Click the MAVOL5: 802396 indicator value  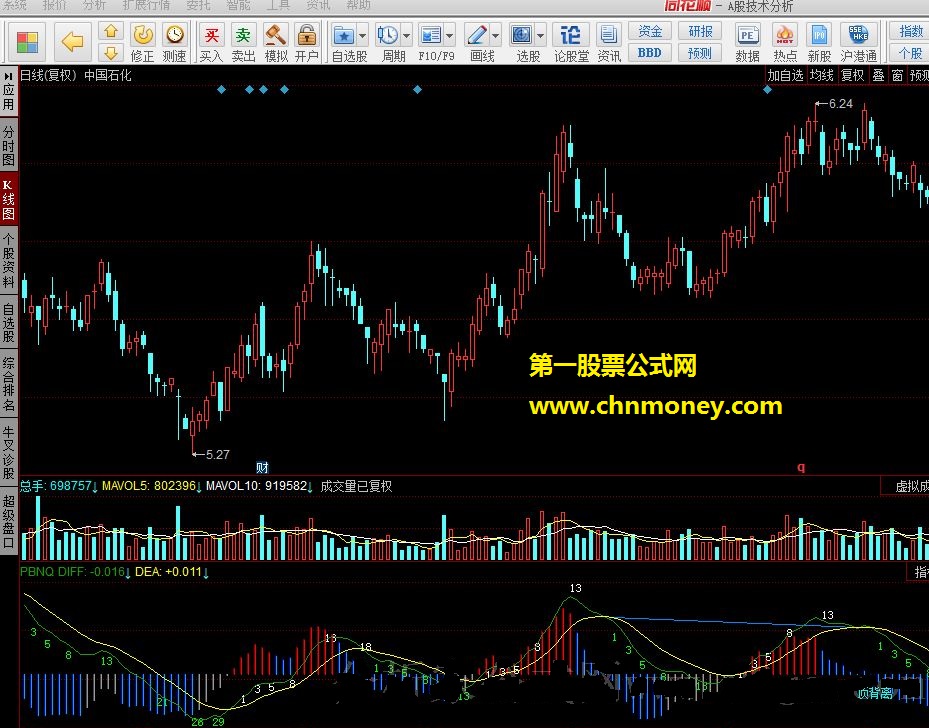click(148, 486)
